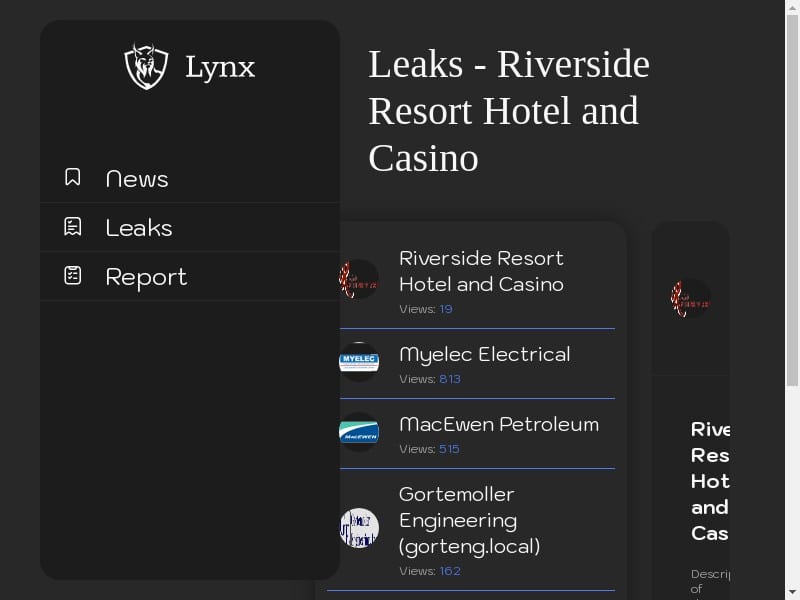
Task: Open the Leaks menu item
Action: coord(190,227)
